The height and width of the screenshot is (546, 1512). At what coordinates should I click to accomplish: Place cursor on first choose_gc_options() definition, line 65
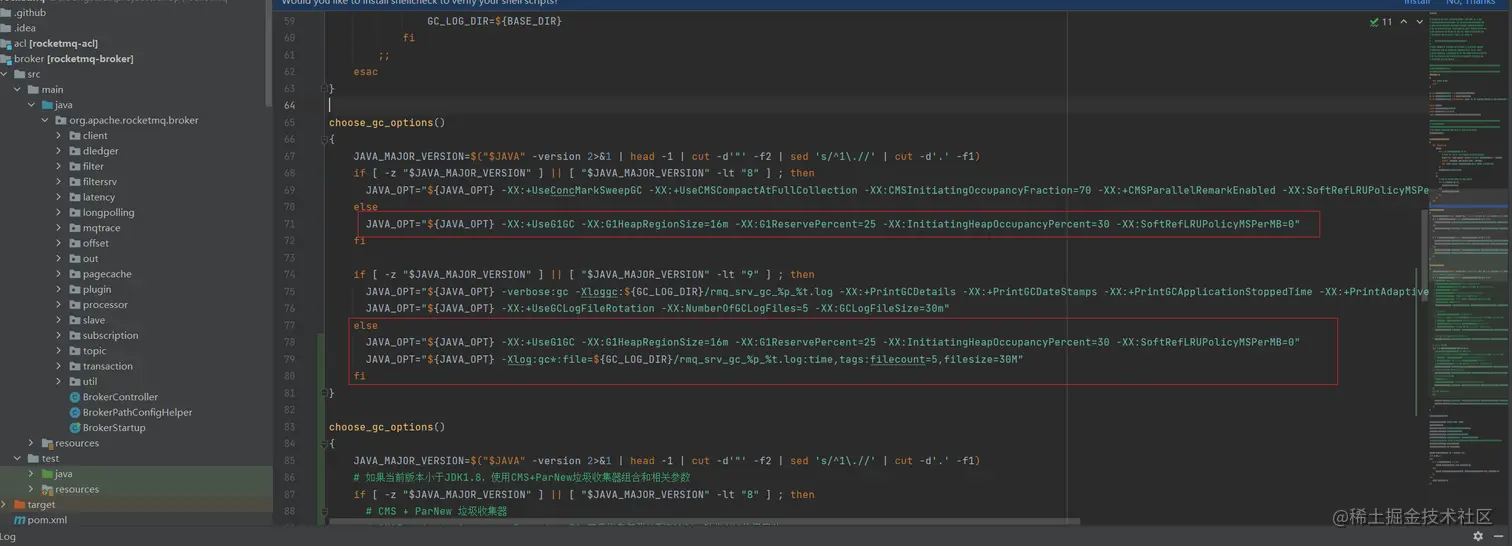(387, 123)
